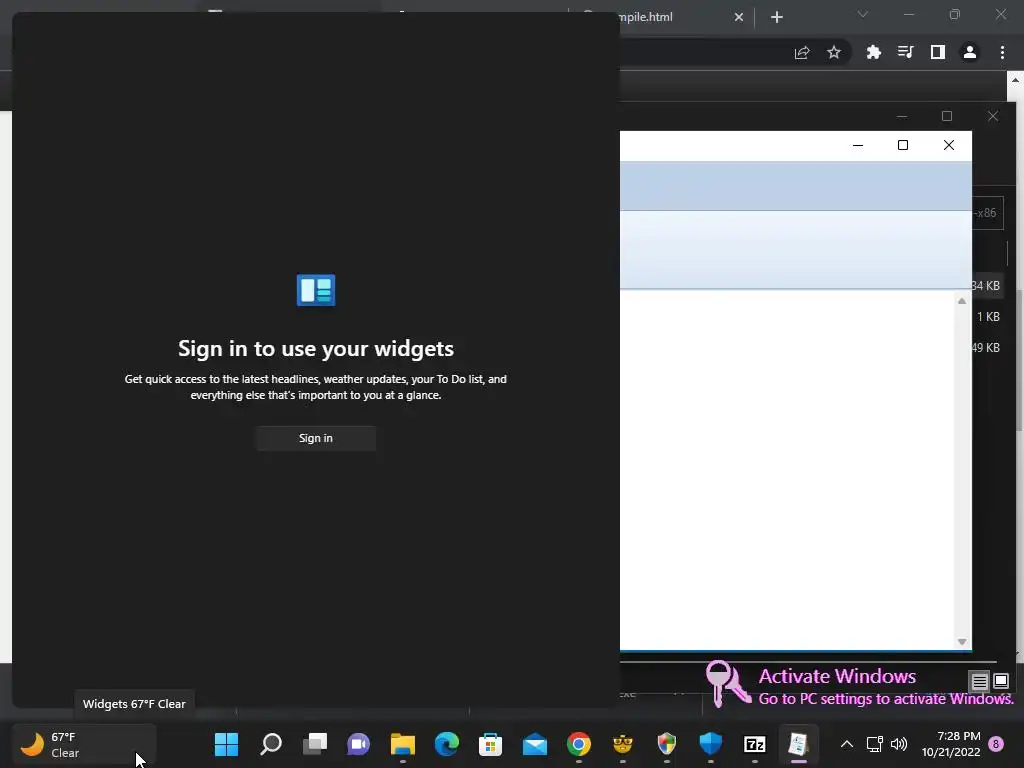Click scroll-down arrow in the white dialog
1024x768 pixels.
point(962,642)
